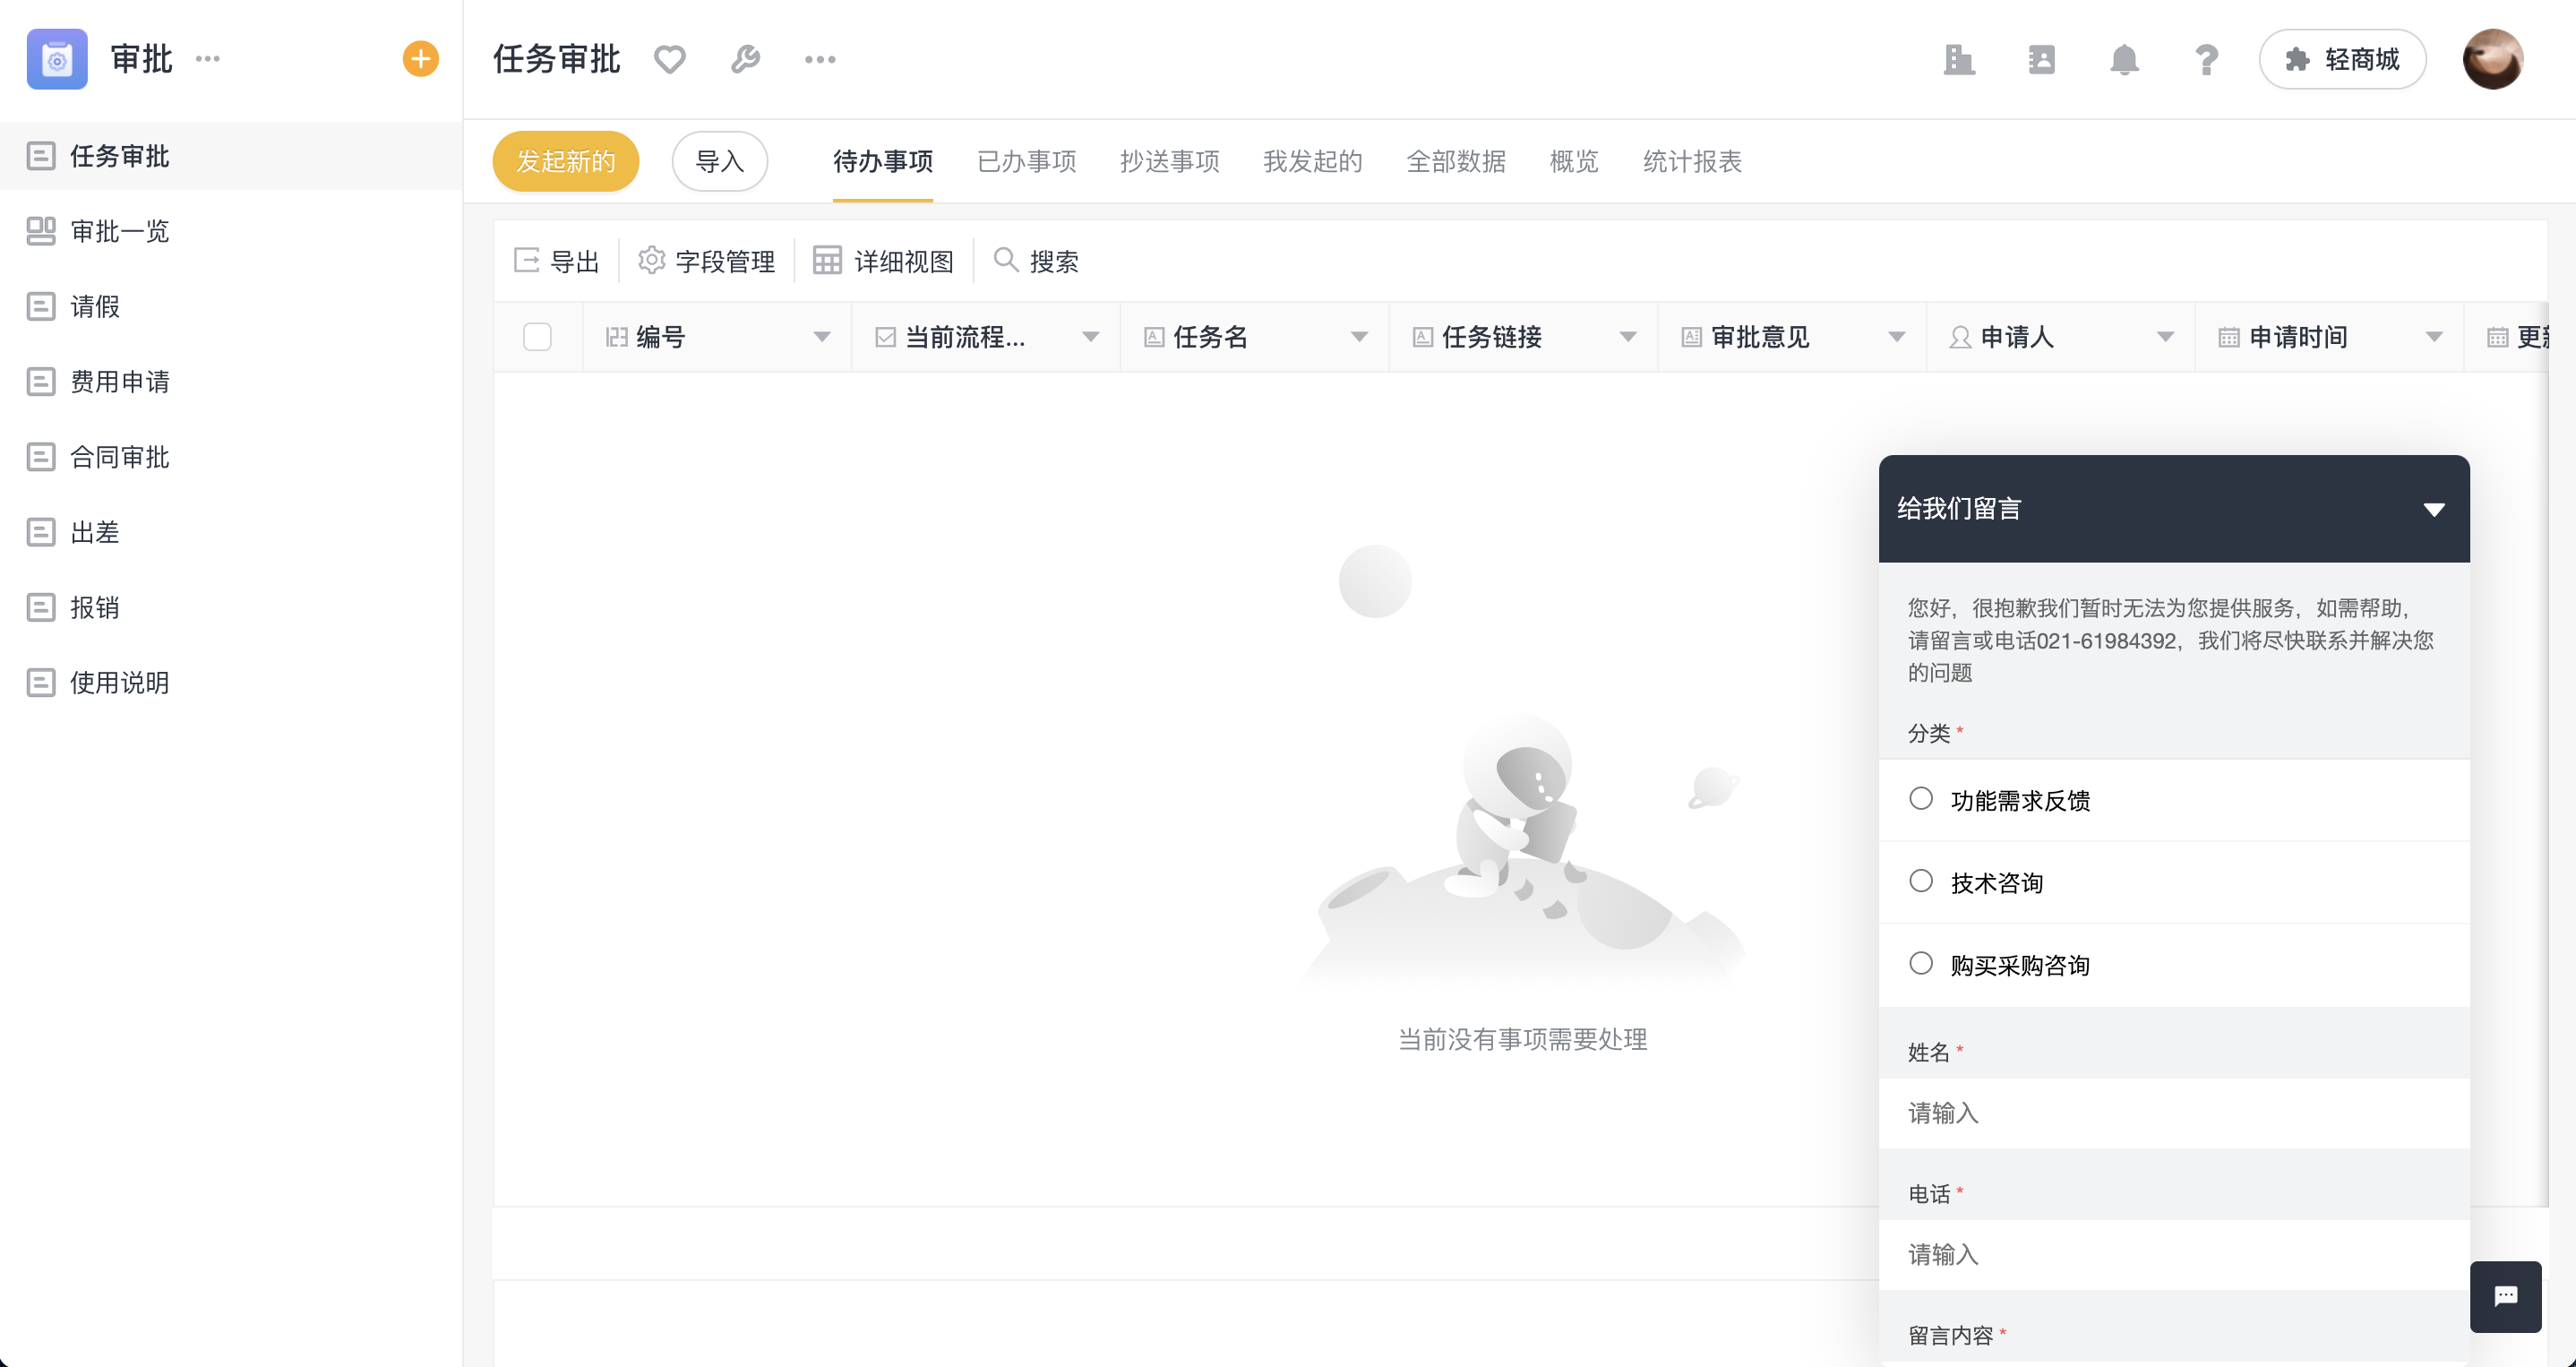Open the 审批意见 column dropdown arrow
Viewport: 2576px width, 1367px height.
pos(1896,337)
